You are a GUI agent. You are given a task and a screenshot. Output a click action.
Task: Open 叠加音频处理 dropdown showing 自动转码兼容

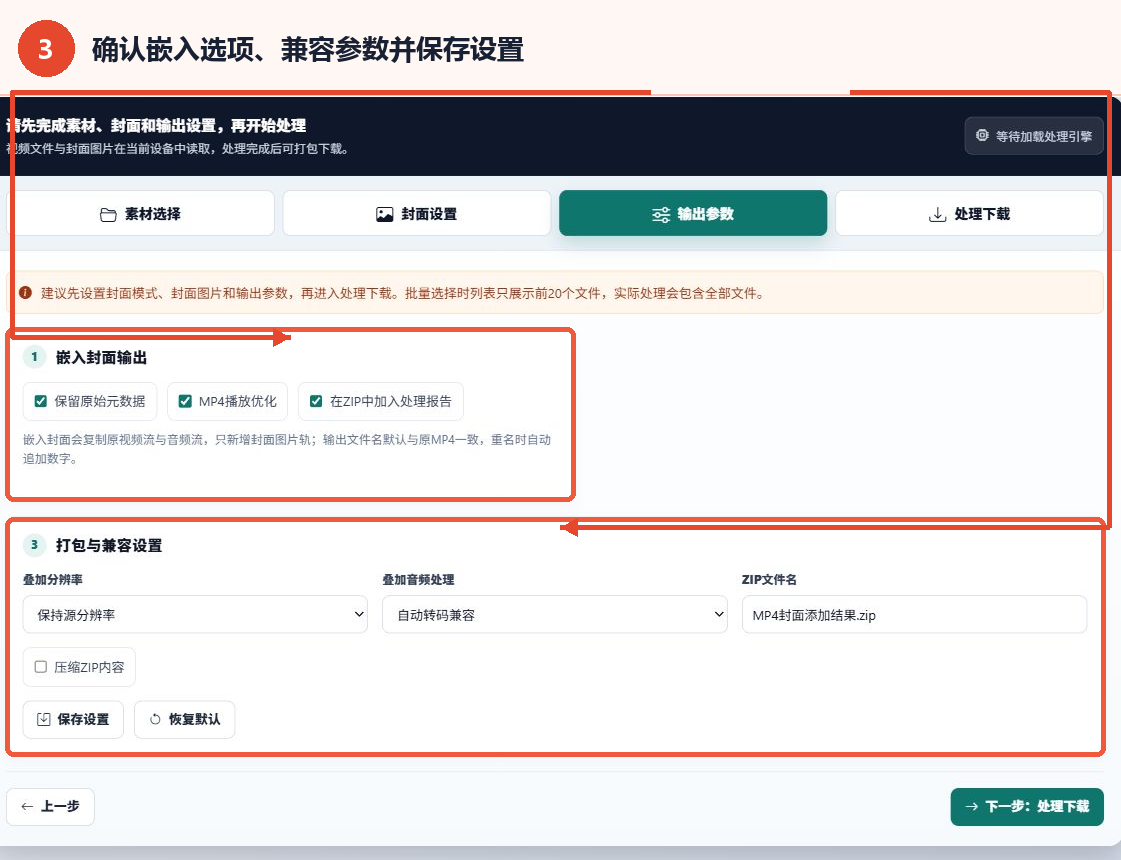pos(555,614)
